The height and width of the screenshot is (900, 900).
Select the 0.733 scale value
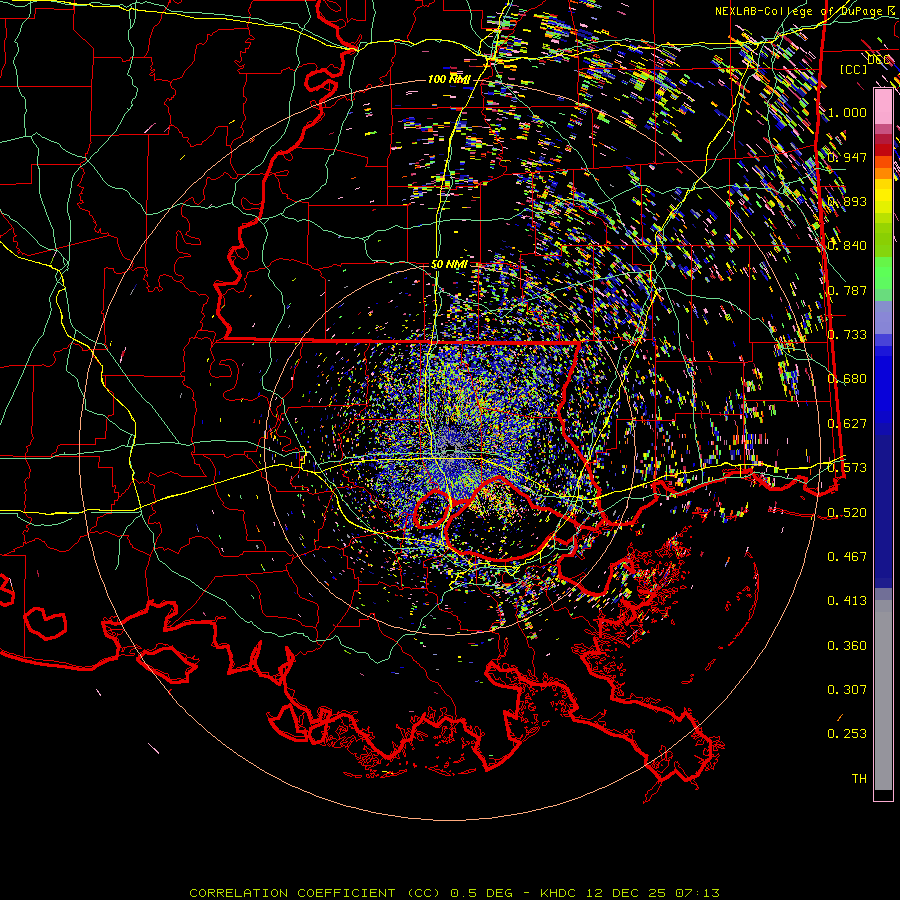(x=847, y=335)
